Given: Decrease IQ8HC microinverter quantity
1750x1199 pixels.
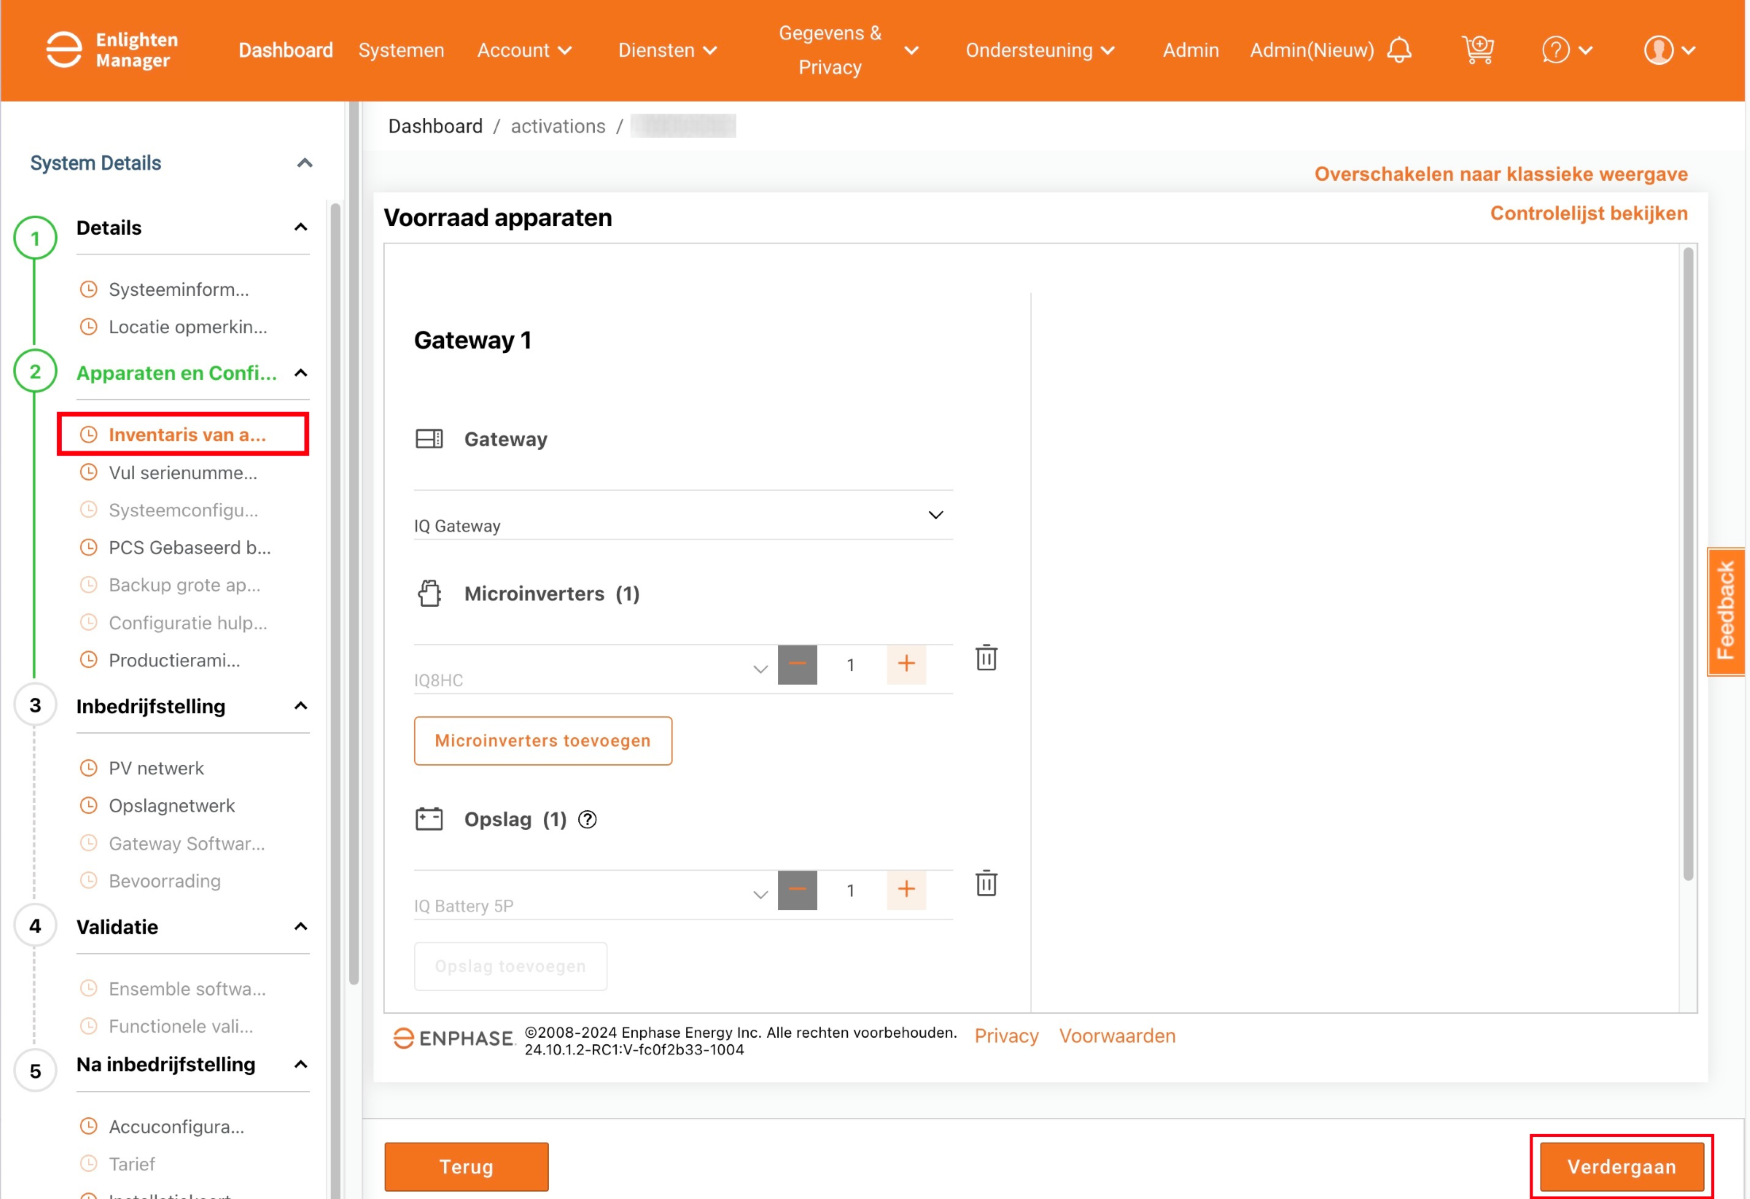Looking at the screenshot, I should pyautogui.click(x=797, y=664).
